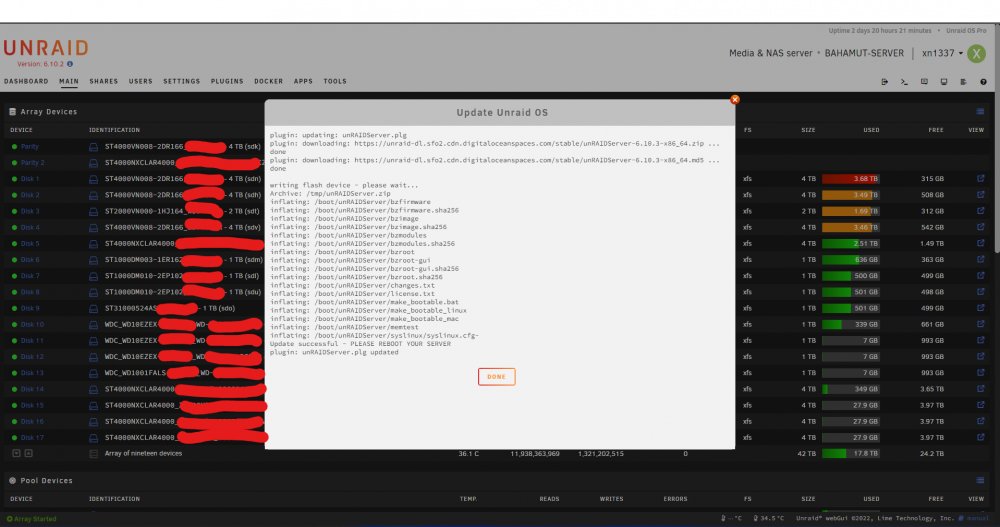Click the Disk 12 row drive icon
Viewport: 1000px width, 527px height.
click(x=93, y=357)
